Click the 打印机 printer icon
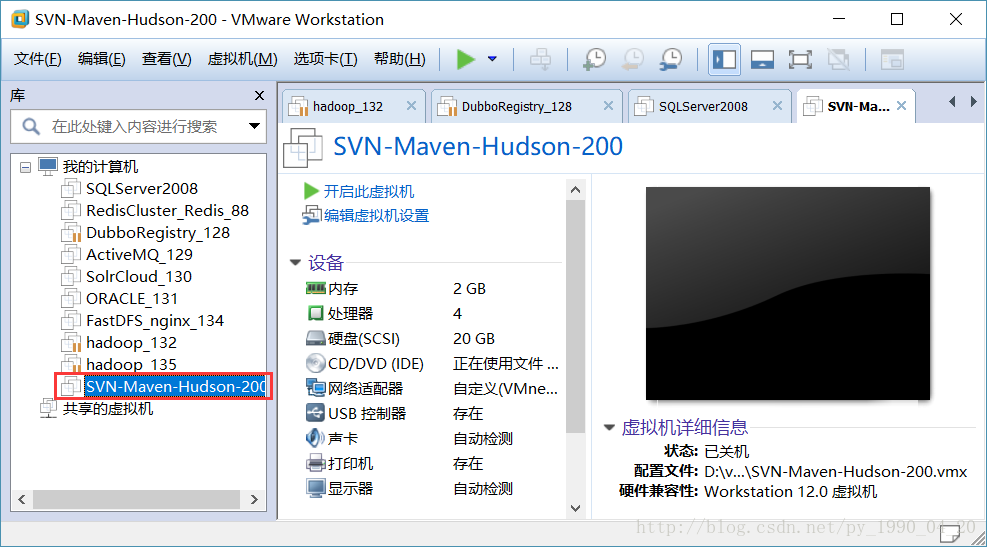This screenshot has width=987, height=547. click(315, 463)
